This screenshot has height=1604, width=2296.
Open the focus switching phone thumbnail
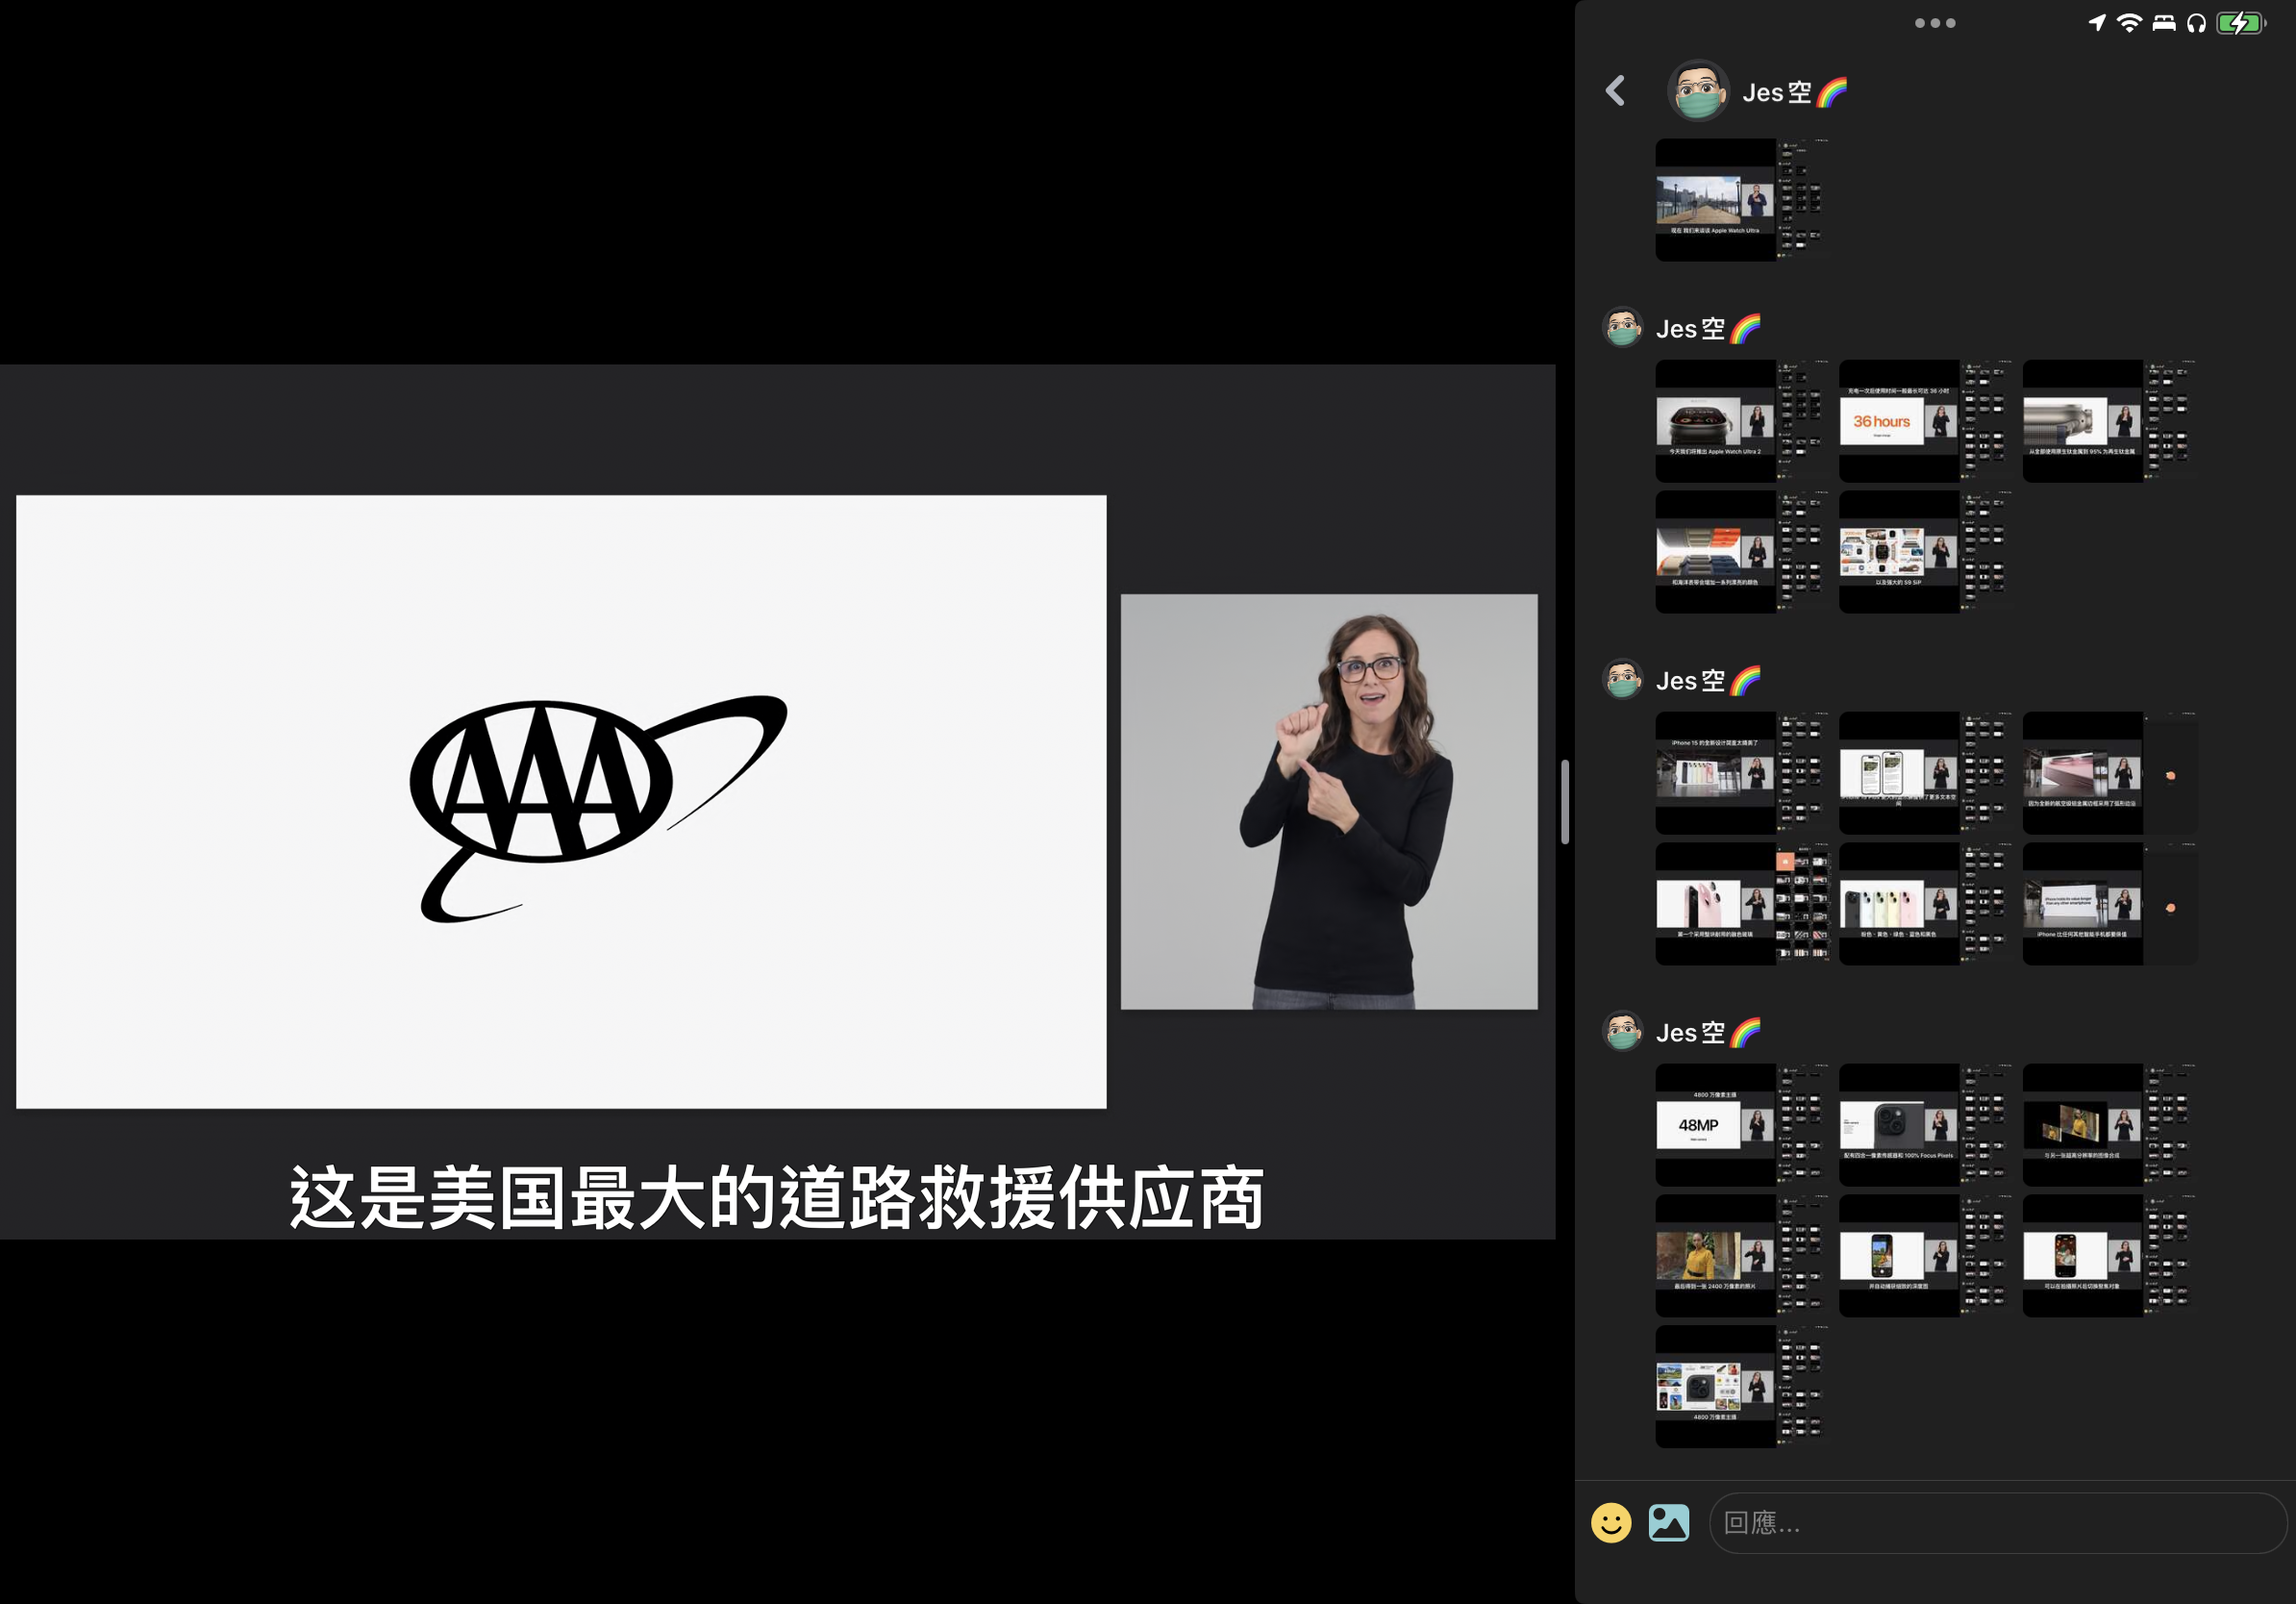(x=2110, y=1256)
